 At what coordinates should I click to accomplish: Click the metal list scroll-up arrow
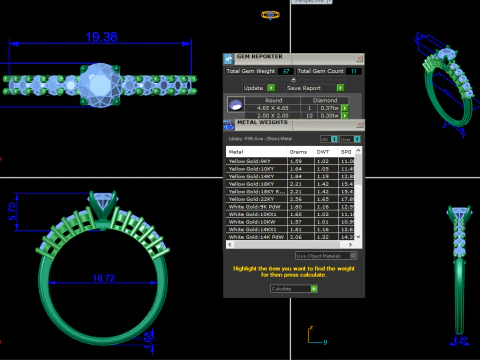pos(358,150)
